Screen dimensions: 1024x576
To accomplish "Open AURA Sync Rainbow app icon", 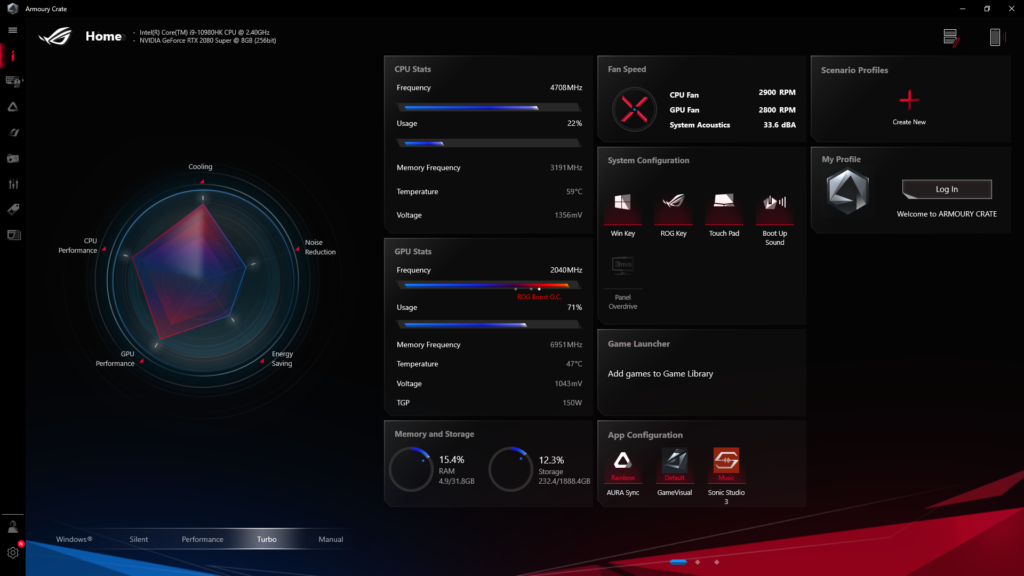I will coord(622,464).
